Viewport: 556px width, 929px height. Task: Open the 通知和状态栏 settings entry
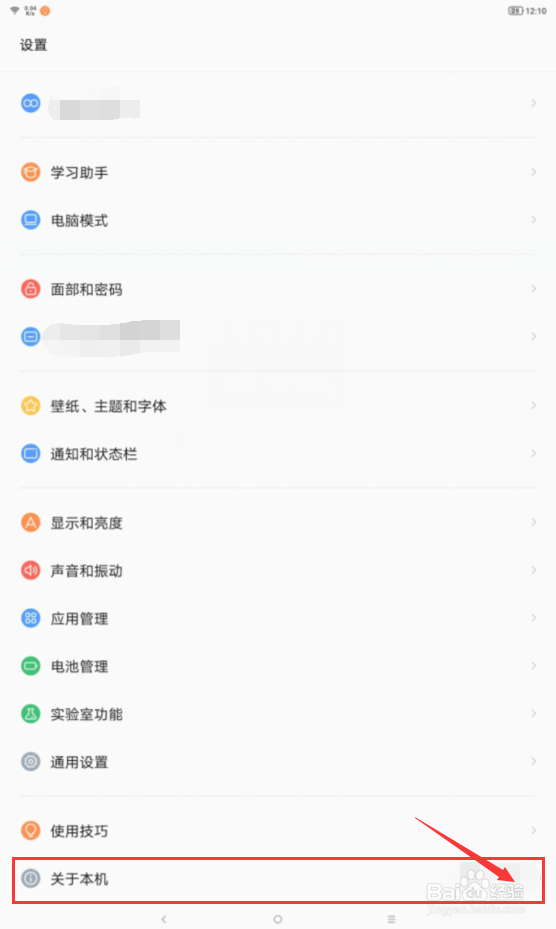[x=278, y=454]
